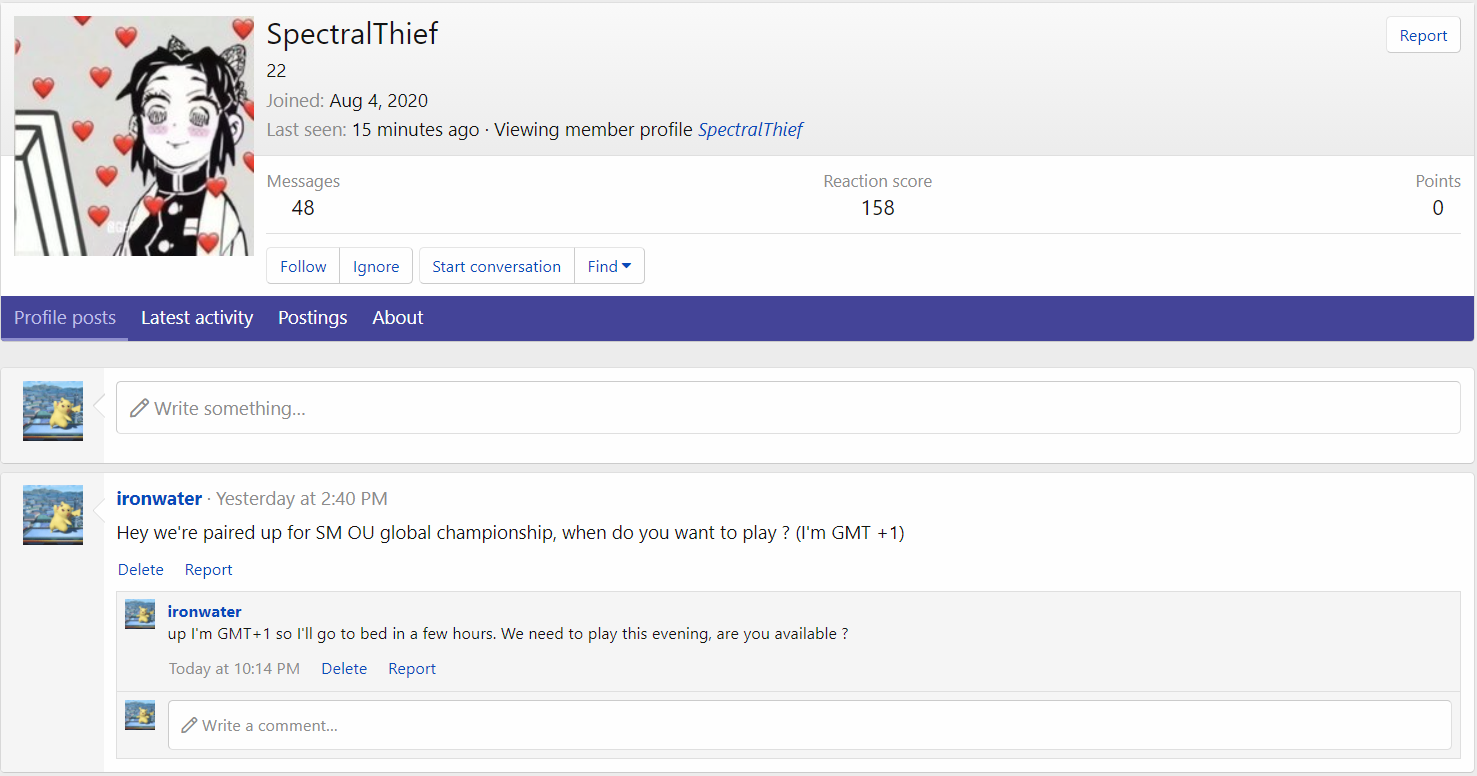The width and height of the screenshot is (1477, 776).
Task: Open the Postings tab
Action: pos(313,318)
